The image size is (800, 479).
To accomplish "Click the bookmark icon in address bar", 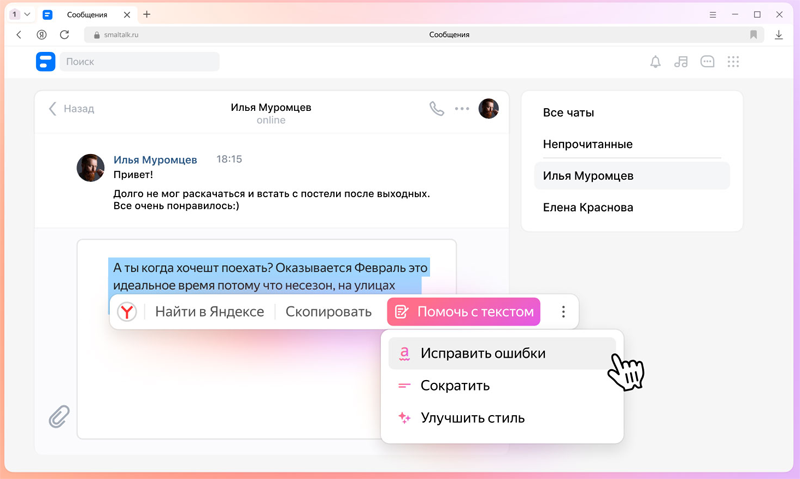I will click(x=753, y=35).
